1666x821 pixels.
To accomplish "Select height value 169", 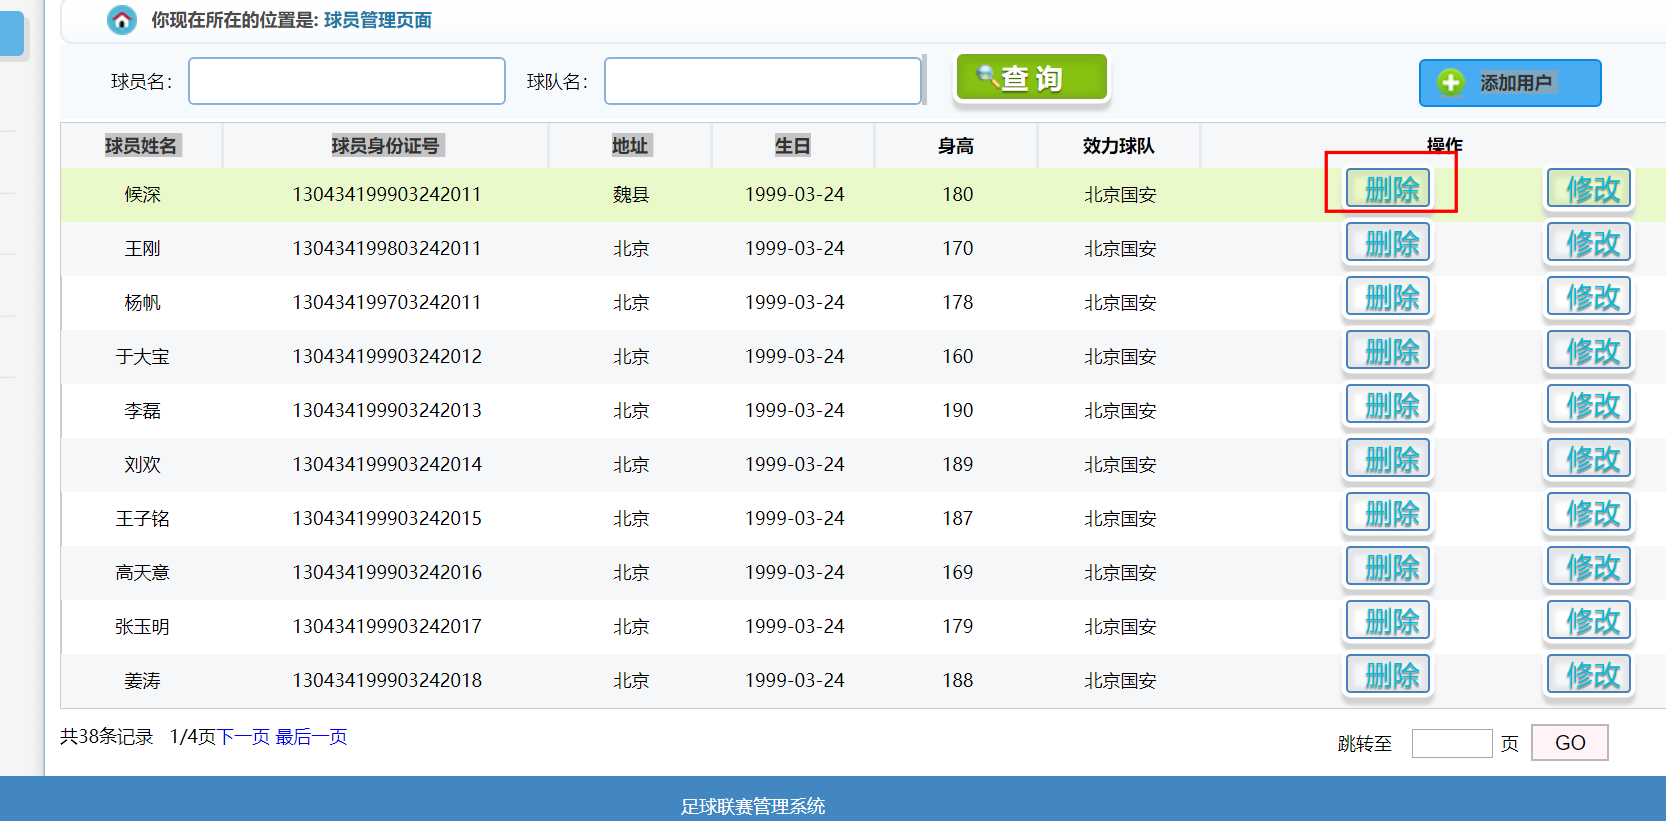I will coord(957,572).
